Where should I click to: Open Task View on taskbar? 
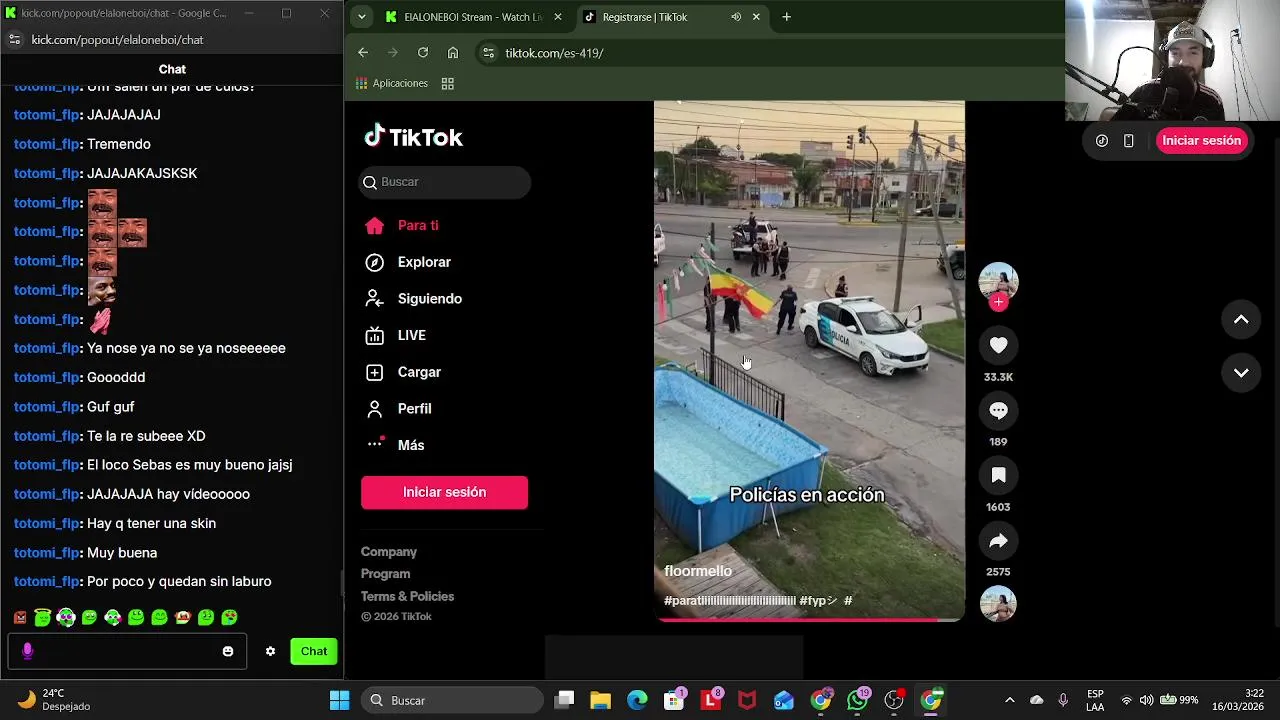[565, 700]
